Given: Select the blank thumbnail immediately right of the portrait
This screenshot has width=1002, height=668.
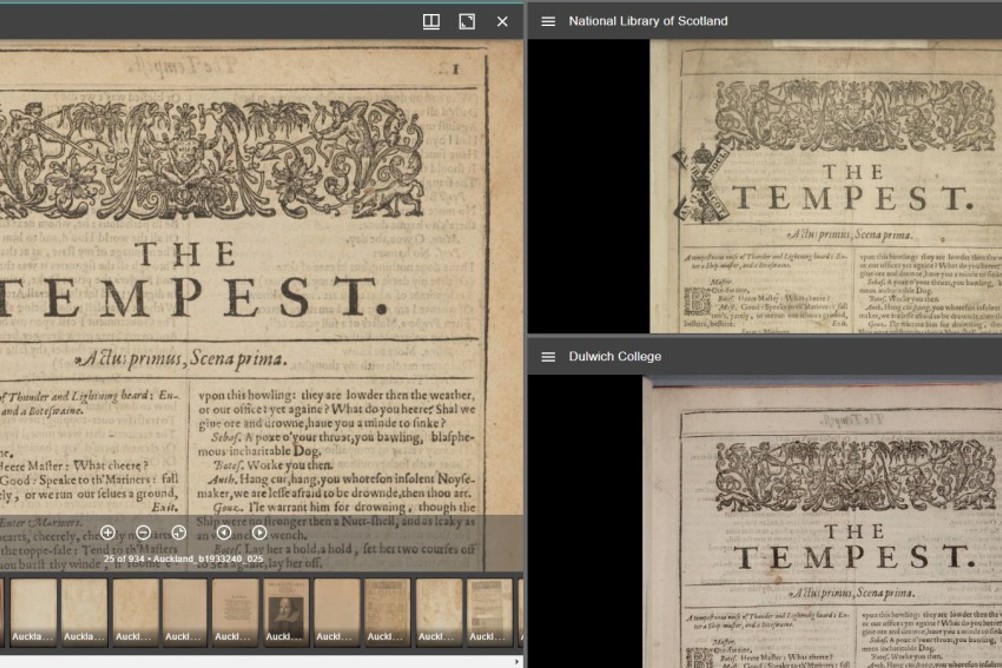Looking at the screenshot, I should (337, 611).
